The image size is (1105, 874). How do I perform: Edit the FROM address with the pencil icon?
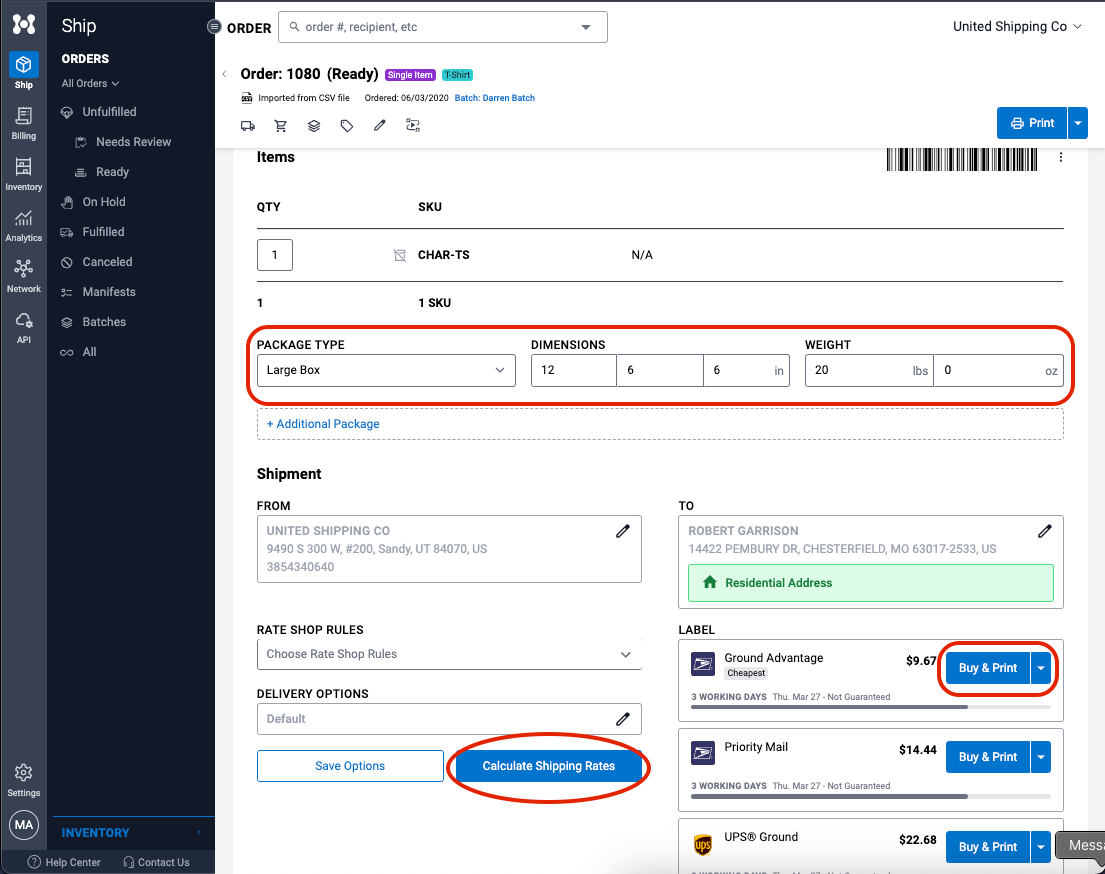623,531
